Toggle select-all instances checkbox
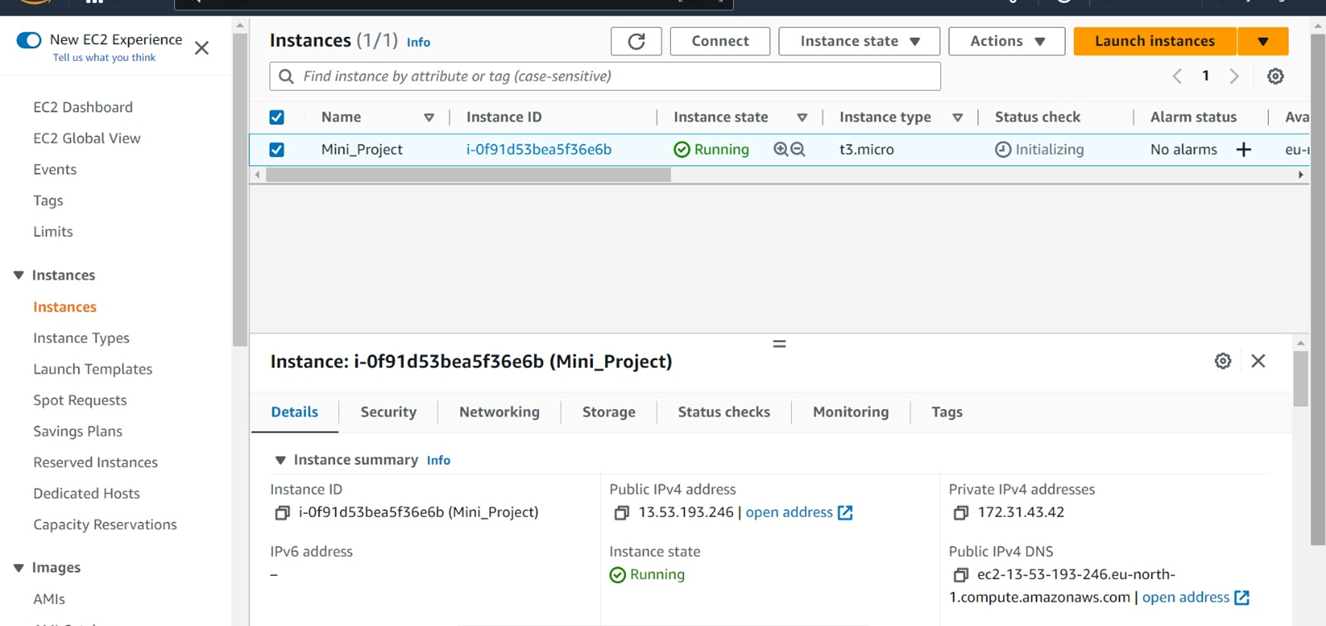 (x=277, y=117)
